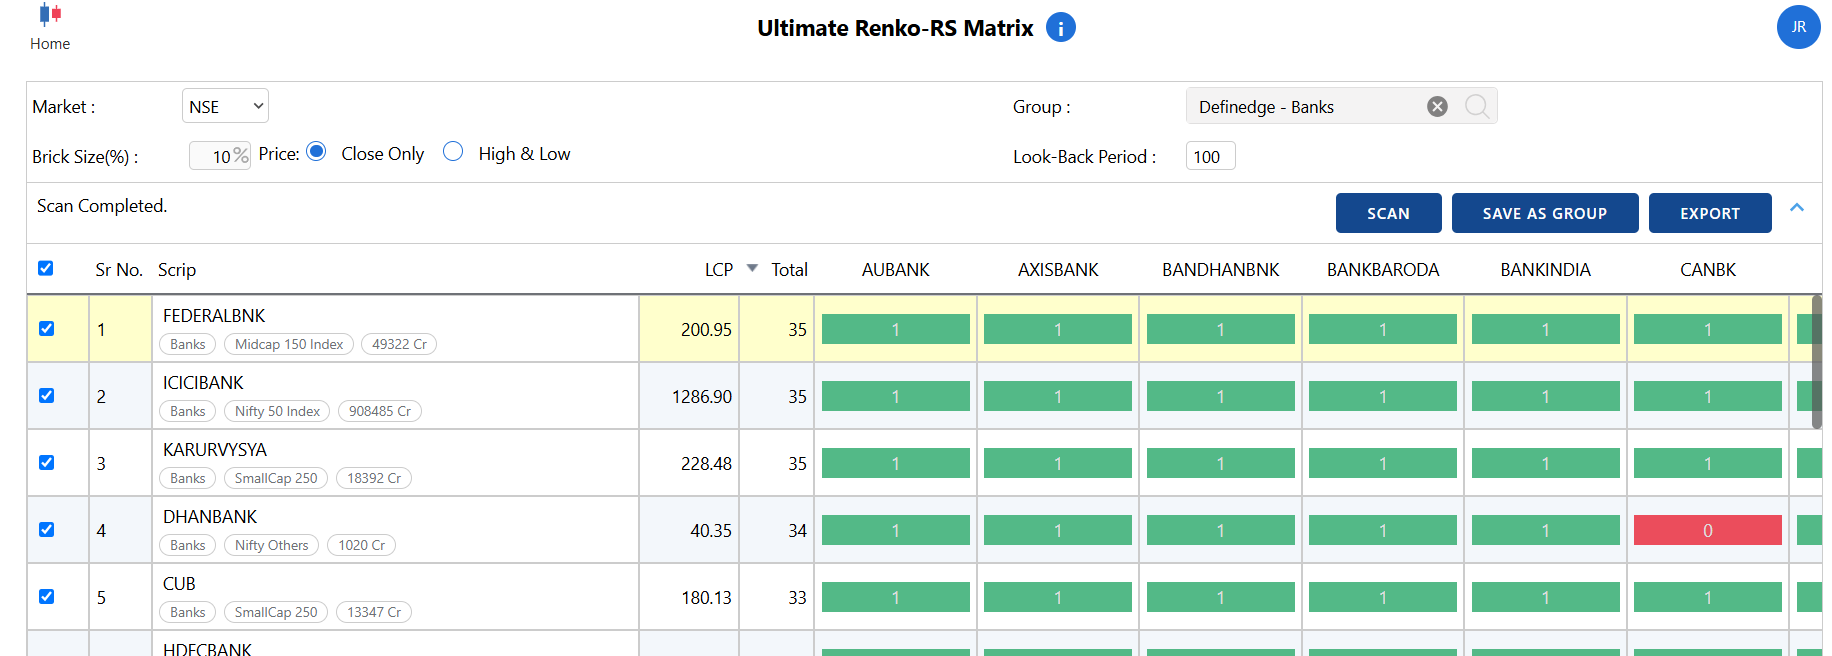
Task: Uncheck the ICICIBANK row checkbox
Action: click(46, 395)
